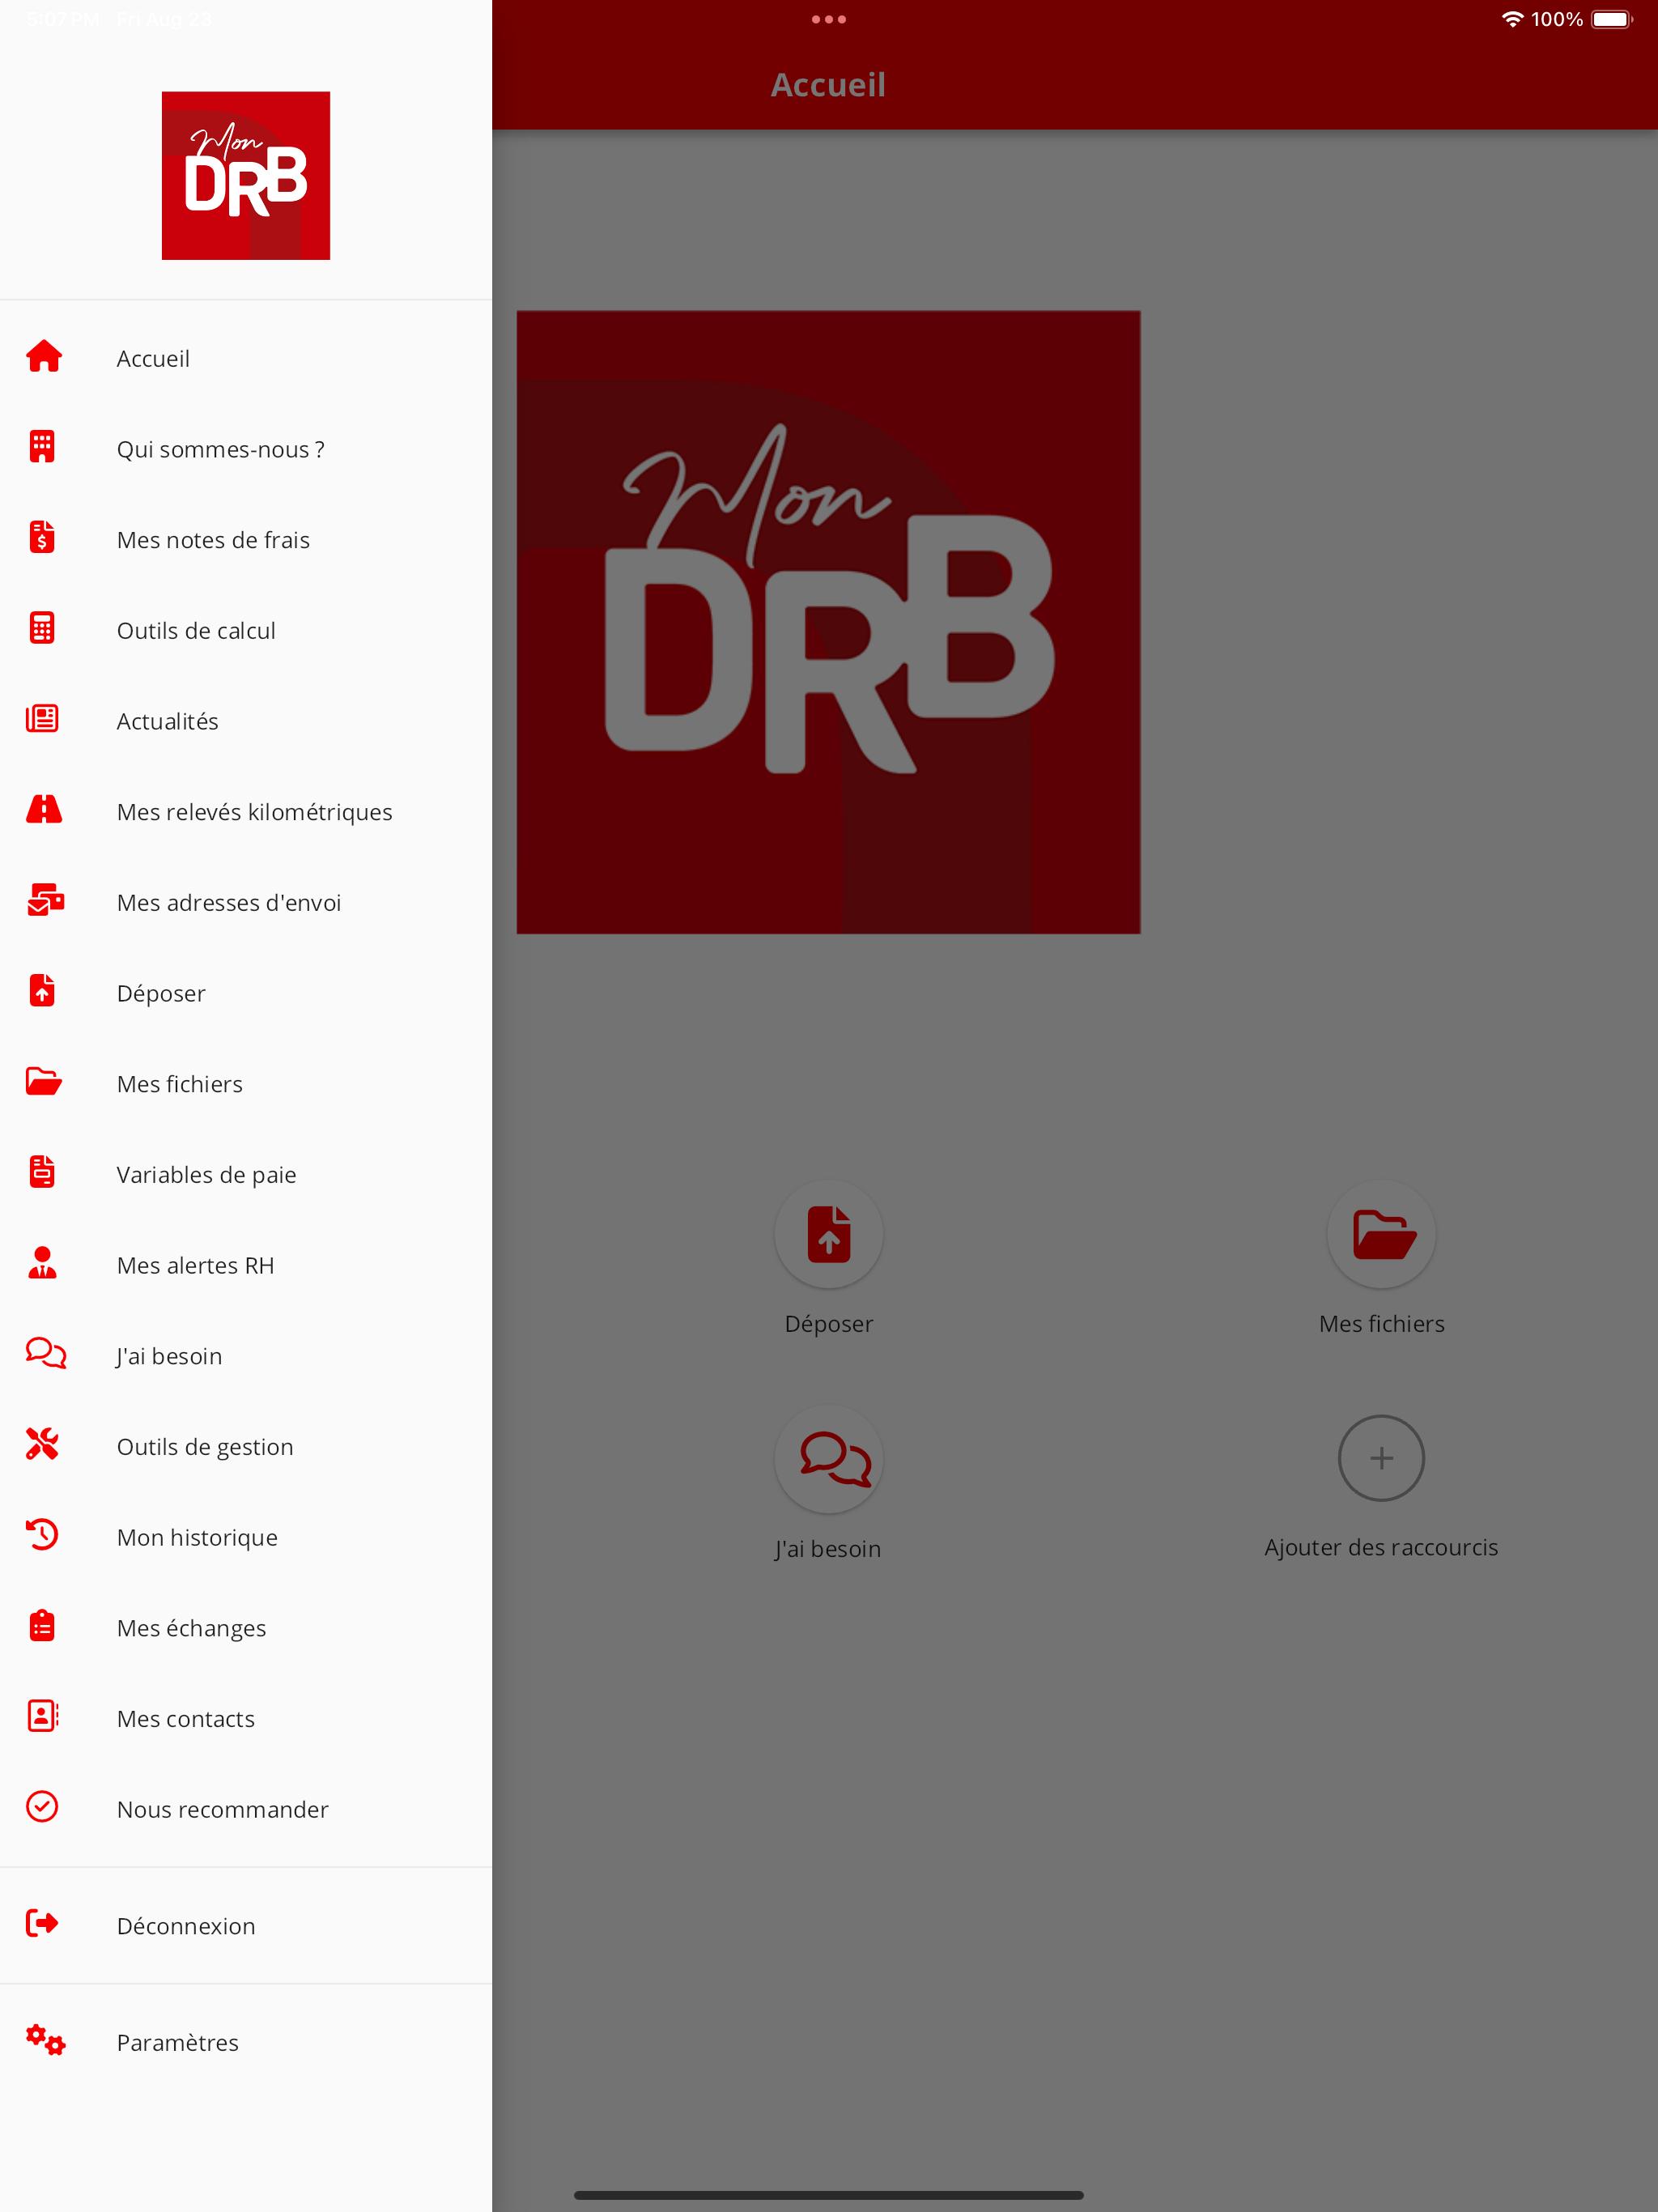Viewport: 1658px width, 2212px height.
Task: Tap the battery indicator in status bar
Action: point(1611,19)
